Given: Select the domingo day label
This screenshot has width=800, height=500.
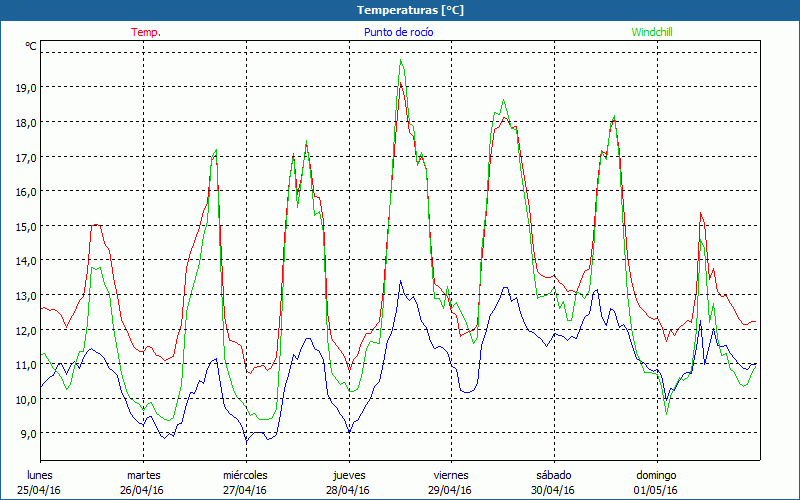Looking at the screenshot, I should point(656,475).
